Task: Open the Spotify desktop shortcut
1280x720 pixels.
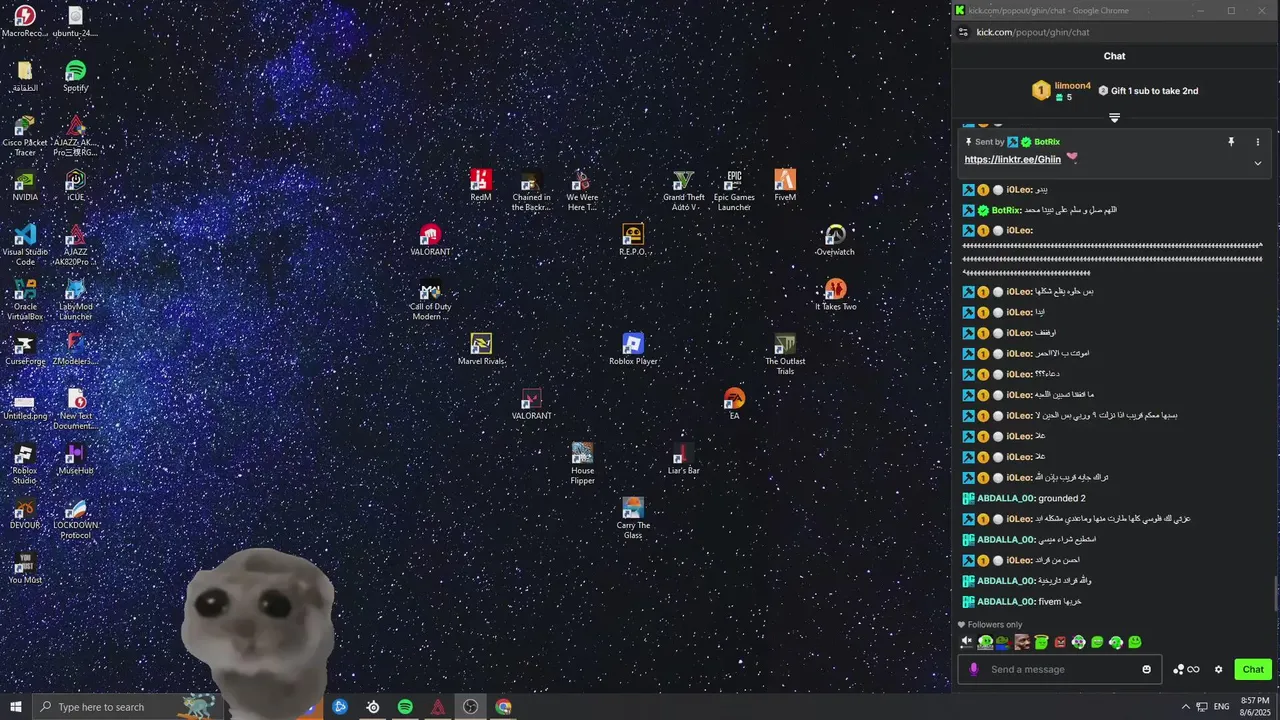Action: pos(75,76)
